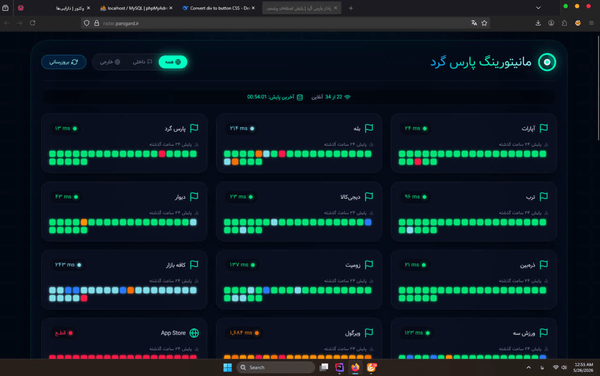Click the flag icon on the ترب card
600x376 pixels.
543,197
